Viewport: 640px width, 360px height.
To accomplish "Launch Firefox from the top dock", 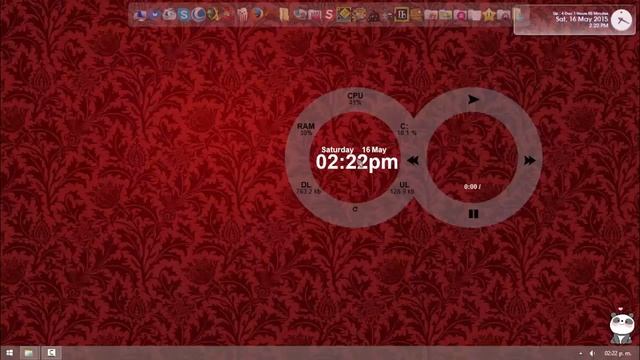I will pos(257,14).
